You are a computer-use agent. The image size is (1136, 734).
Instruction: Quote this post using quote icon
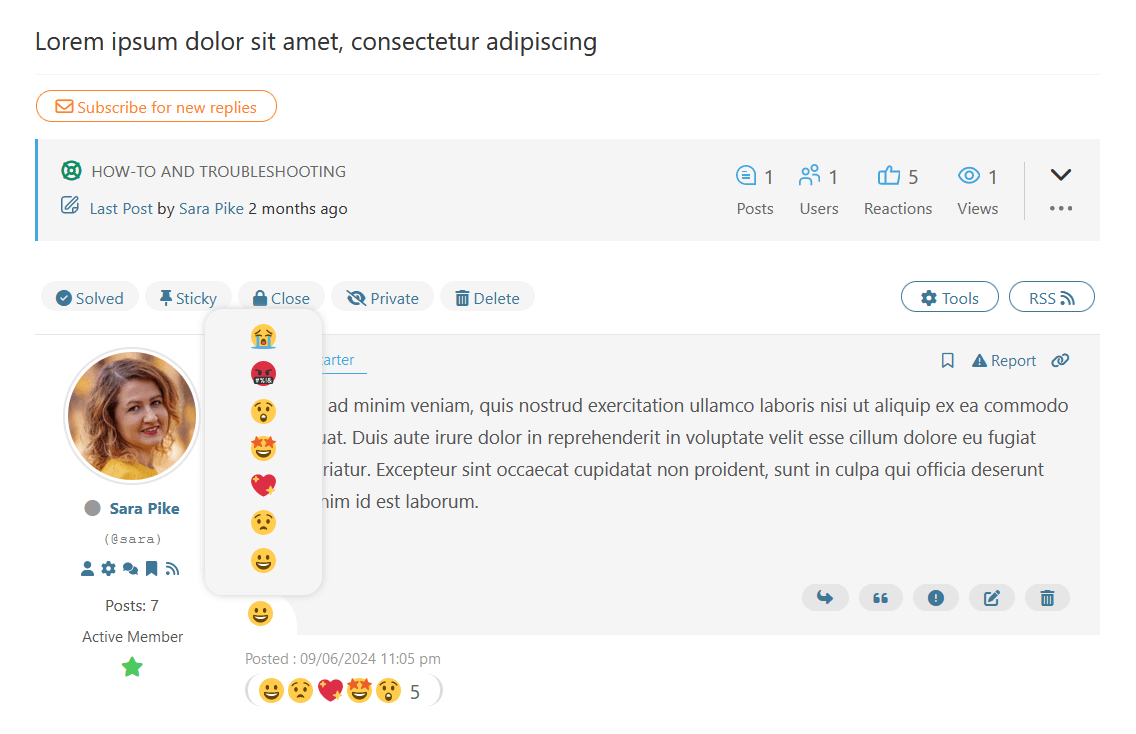point(881,598)
